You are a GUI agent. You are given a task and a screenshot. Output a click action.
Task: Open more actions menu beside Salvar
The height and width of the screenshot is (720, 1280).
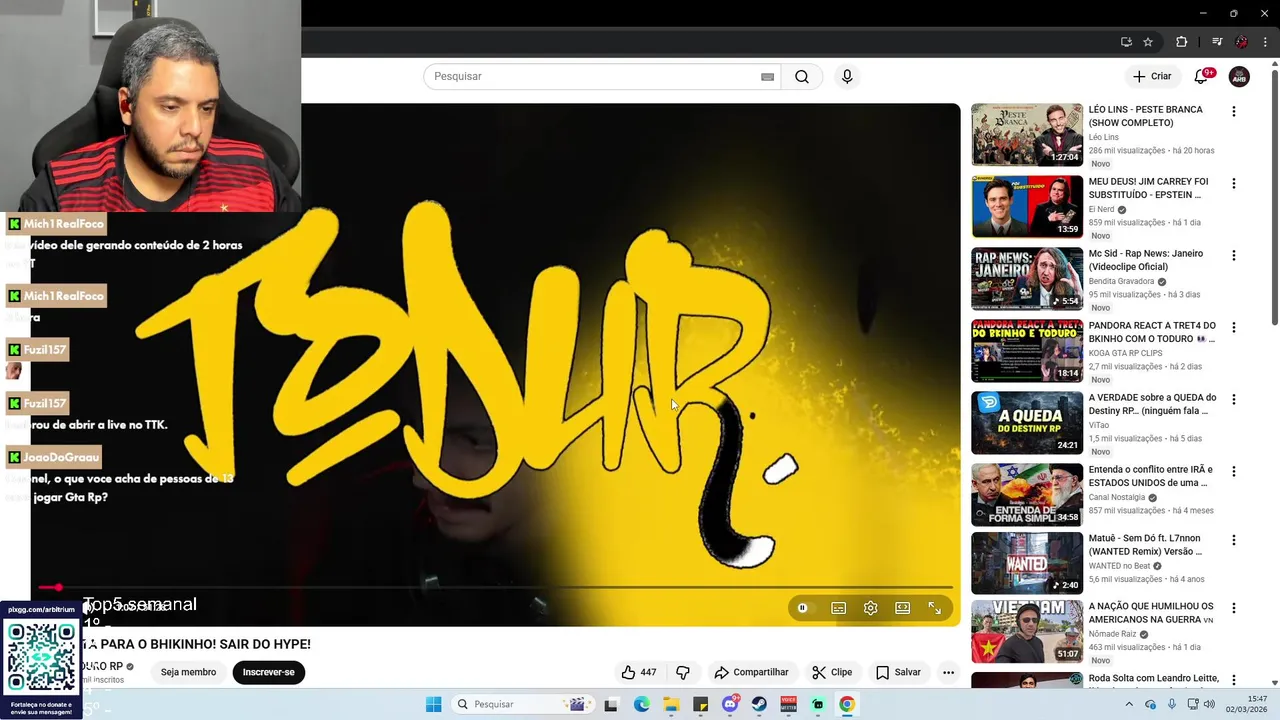point(948,672)
